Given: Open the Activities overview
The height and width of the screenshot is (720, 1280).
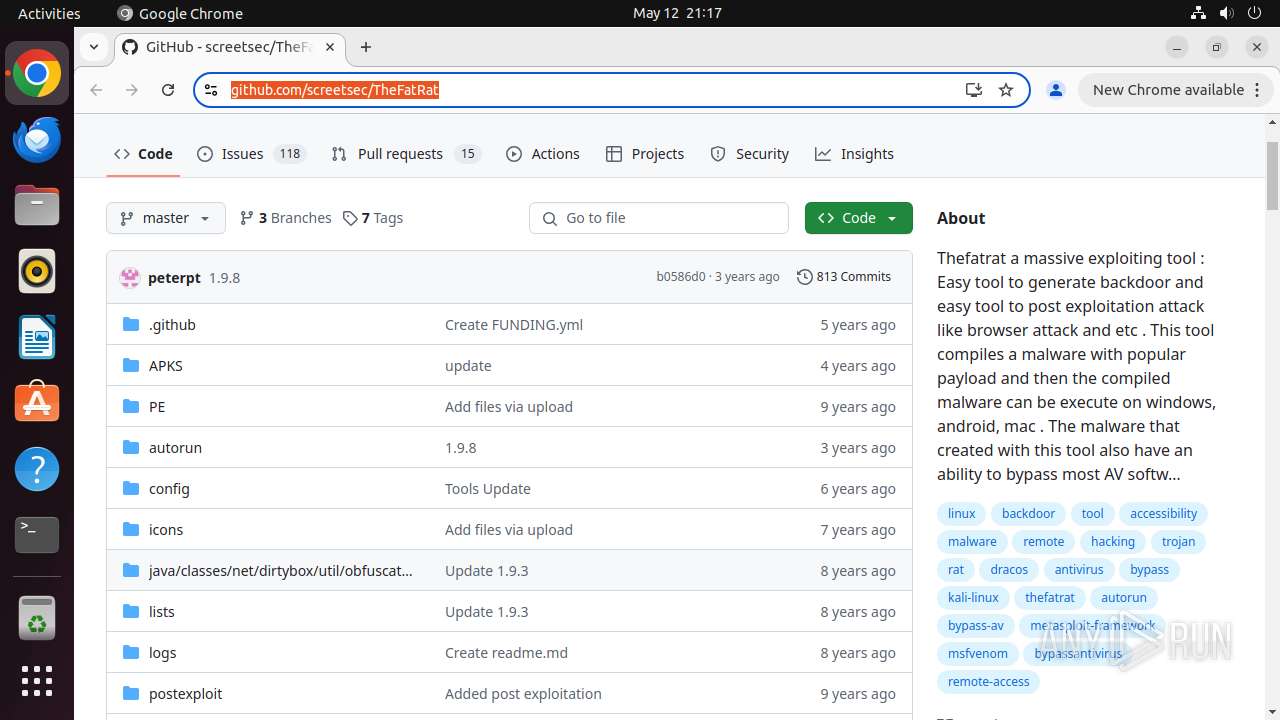Looking at the screenshot, I should tap(49, 13).
